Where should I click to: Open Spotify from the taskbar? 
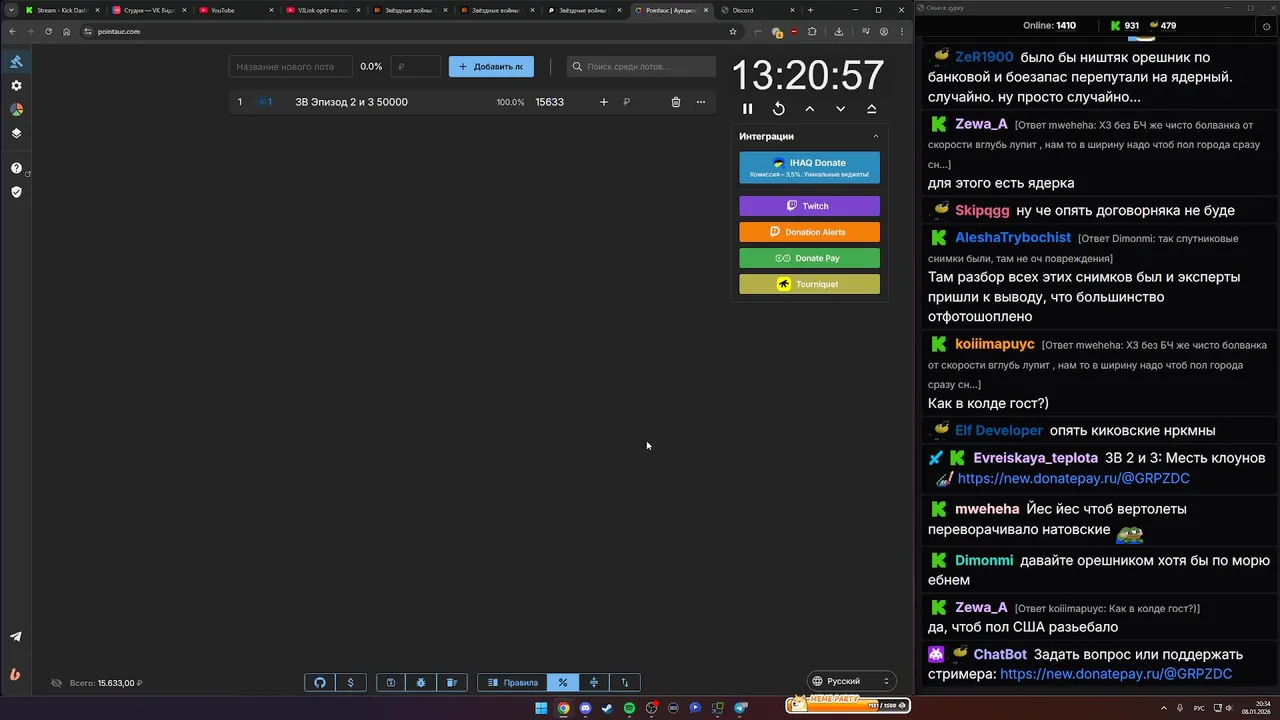[x=629, y=708]
